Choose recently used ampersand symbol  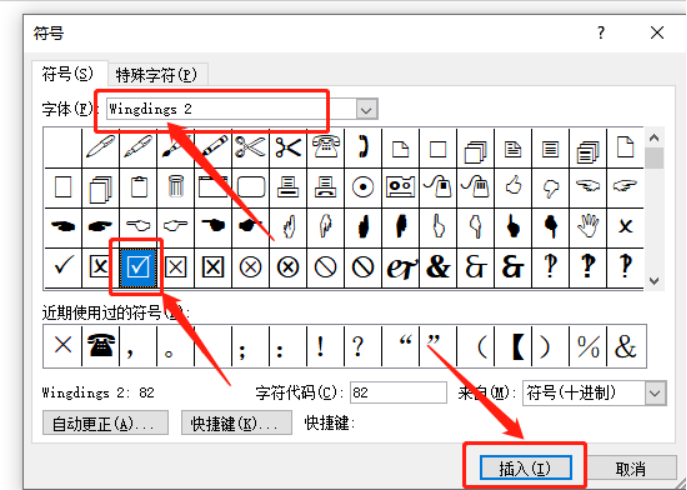point(626,346)
